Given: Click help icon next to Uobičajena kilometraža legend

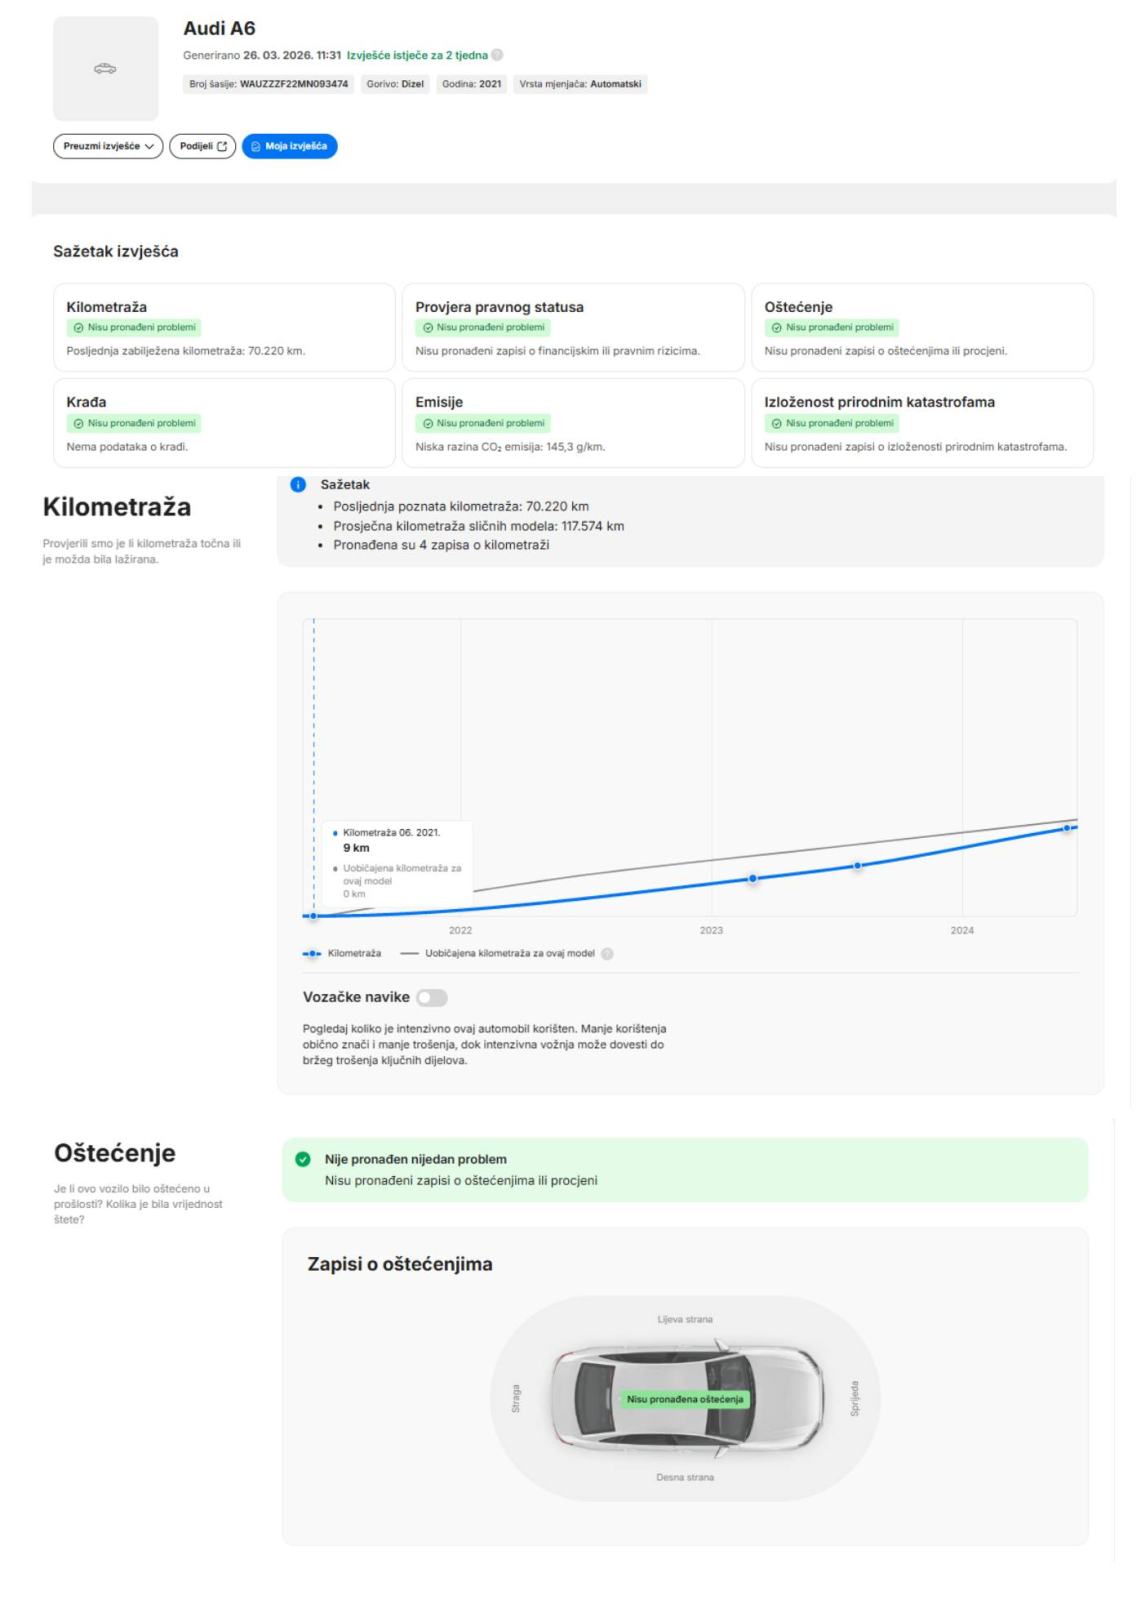Looking at the screenshot, I should tap(607, 954).
